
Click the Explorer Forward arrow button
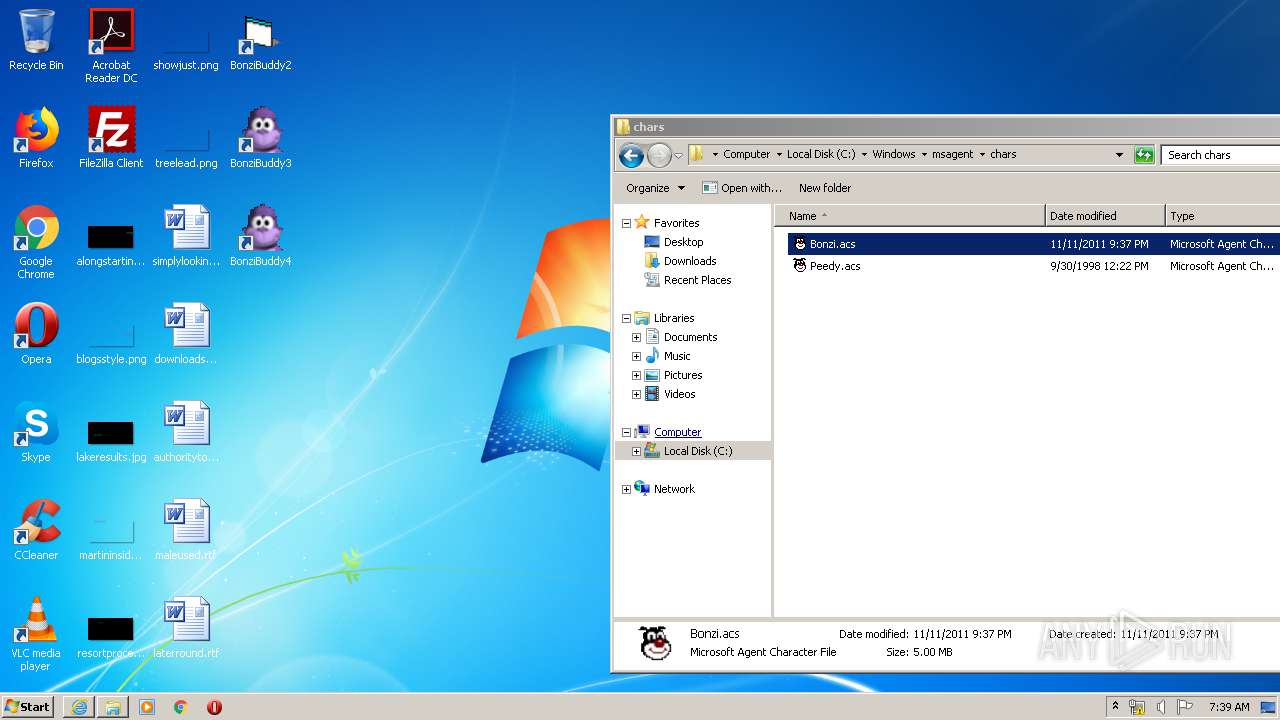click(659, 155)
